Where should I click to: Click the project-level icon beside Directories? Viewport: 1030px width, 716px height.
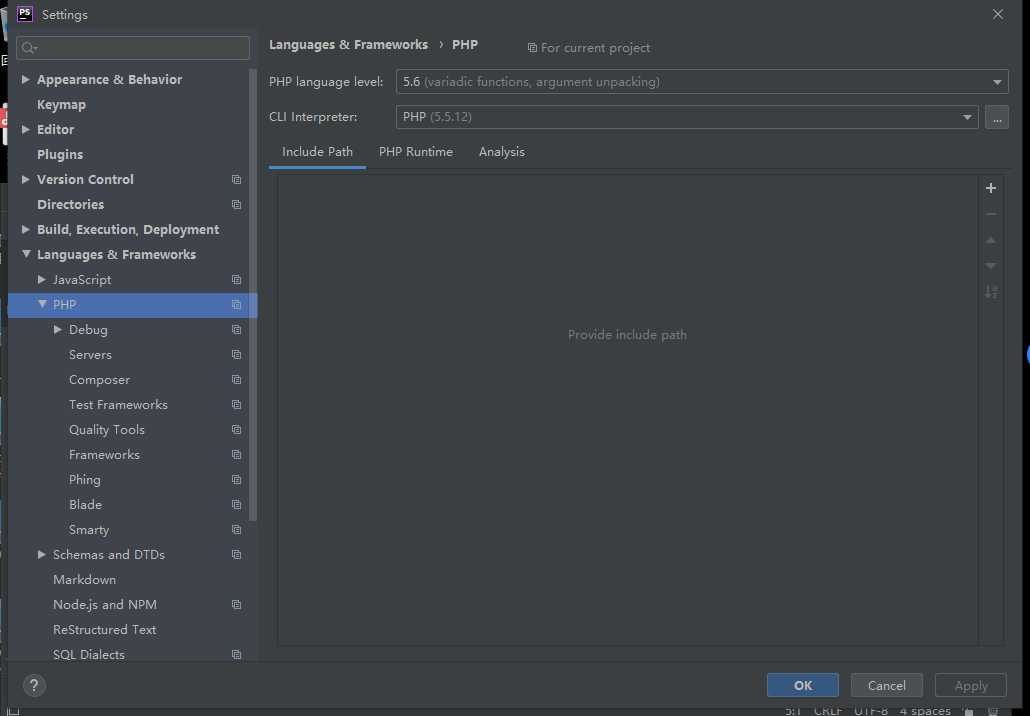pyautogui.click(x=236, y=205)
